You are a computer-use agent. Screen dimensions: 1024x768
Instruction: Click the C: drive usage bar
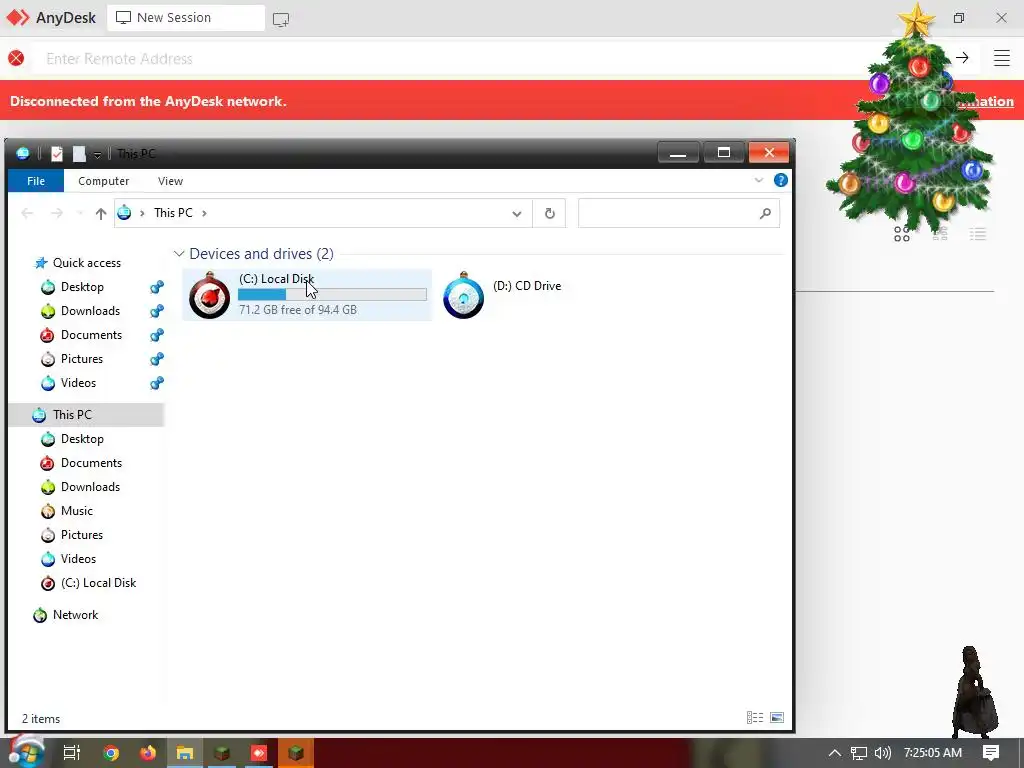tap(332, 295)
